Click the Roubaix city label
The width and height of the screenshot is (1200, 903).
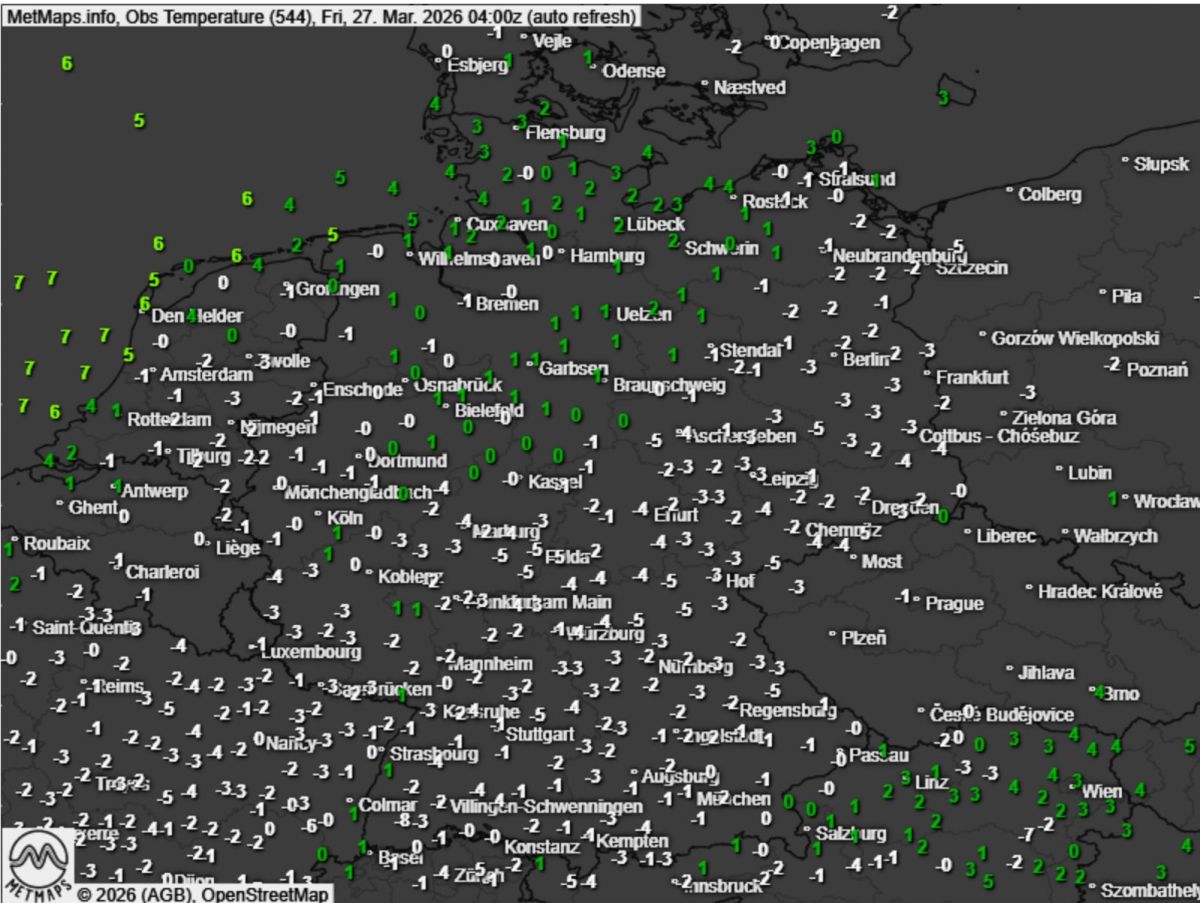coord(57,544)
